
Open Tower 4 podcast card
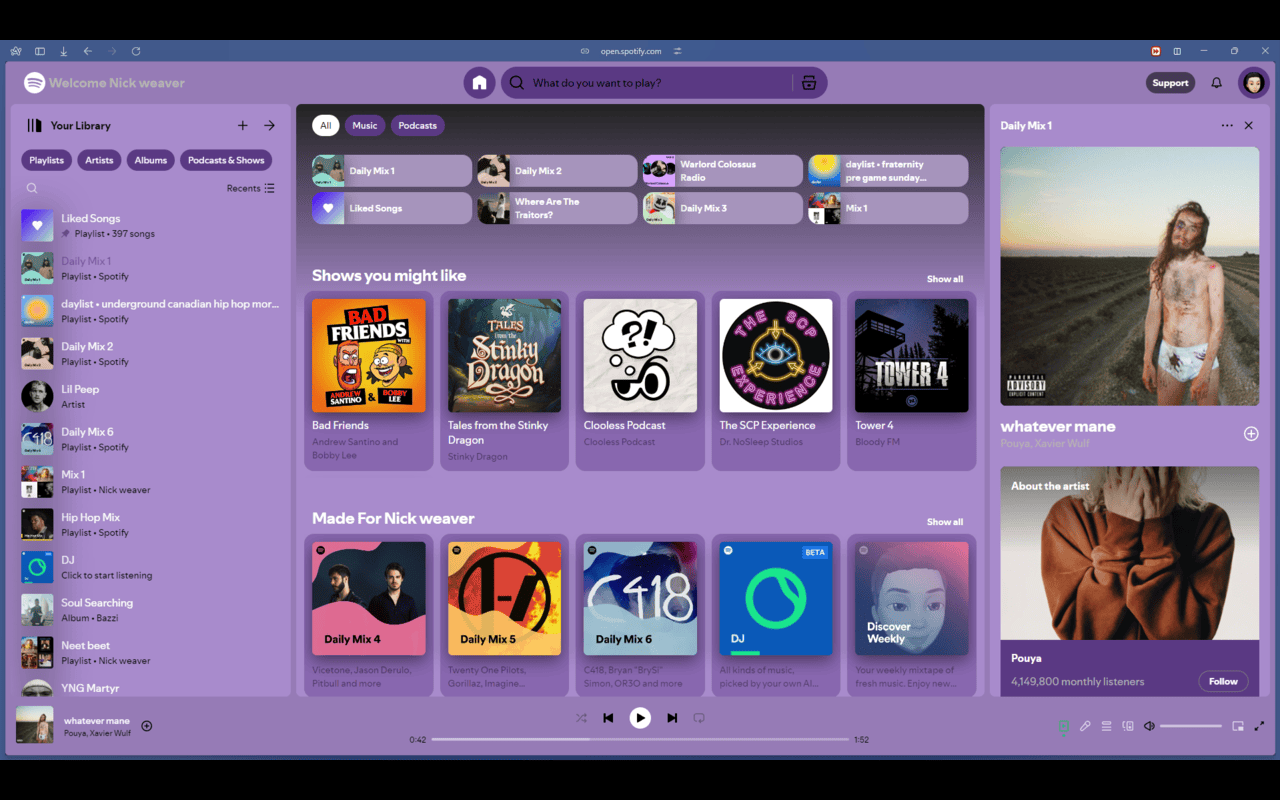[x=912, y=381]
